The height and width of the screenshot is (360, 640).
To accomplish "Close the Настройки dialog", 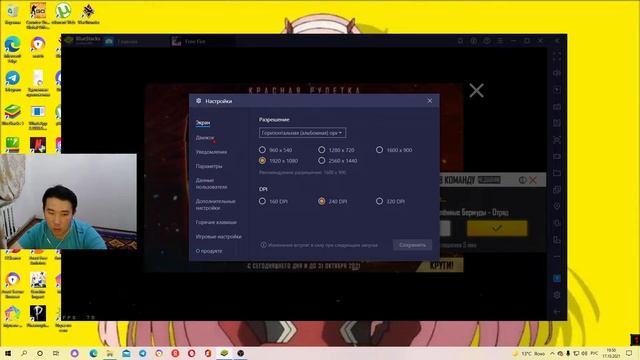I will (429, 100).
